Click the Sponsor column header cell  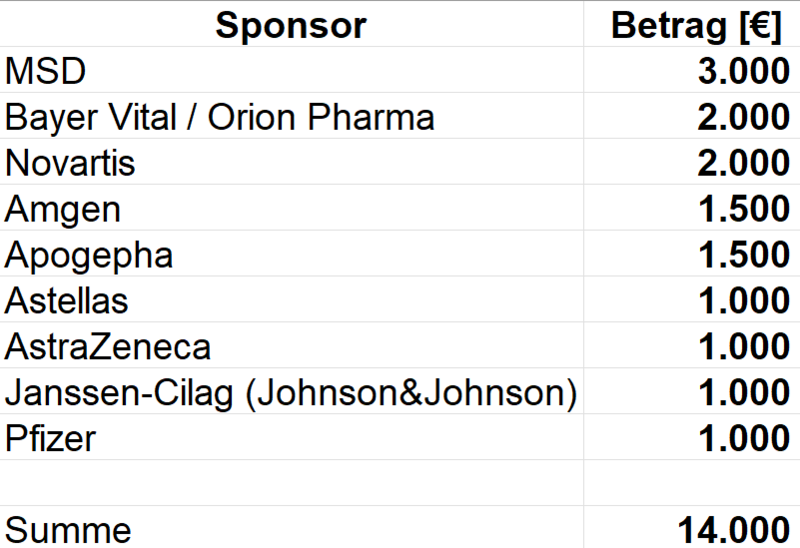pos(291,26)
